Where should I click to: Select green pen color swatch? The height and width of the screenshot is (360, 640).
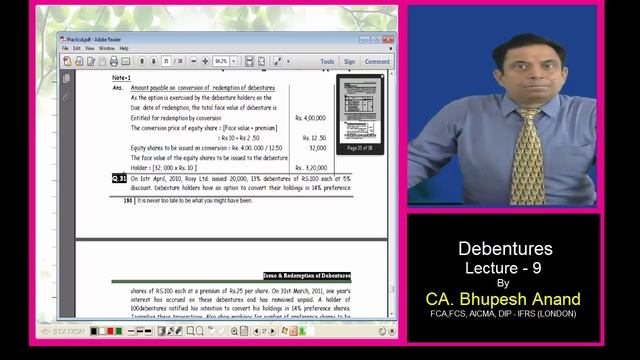point(118,331)
